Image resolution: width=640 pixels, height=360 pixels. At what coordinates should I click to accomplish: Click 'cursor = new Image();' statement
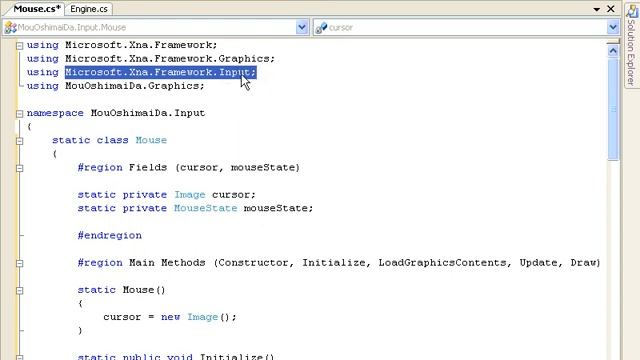pyautogui.click(x=170, y=317)
